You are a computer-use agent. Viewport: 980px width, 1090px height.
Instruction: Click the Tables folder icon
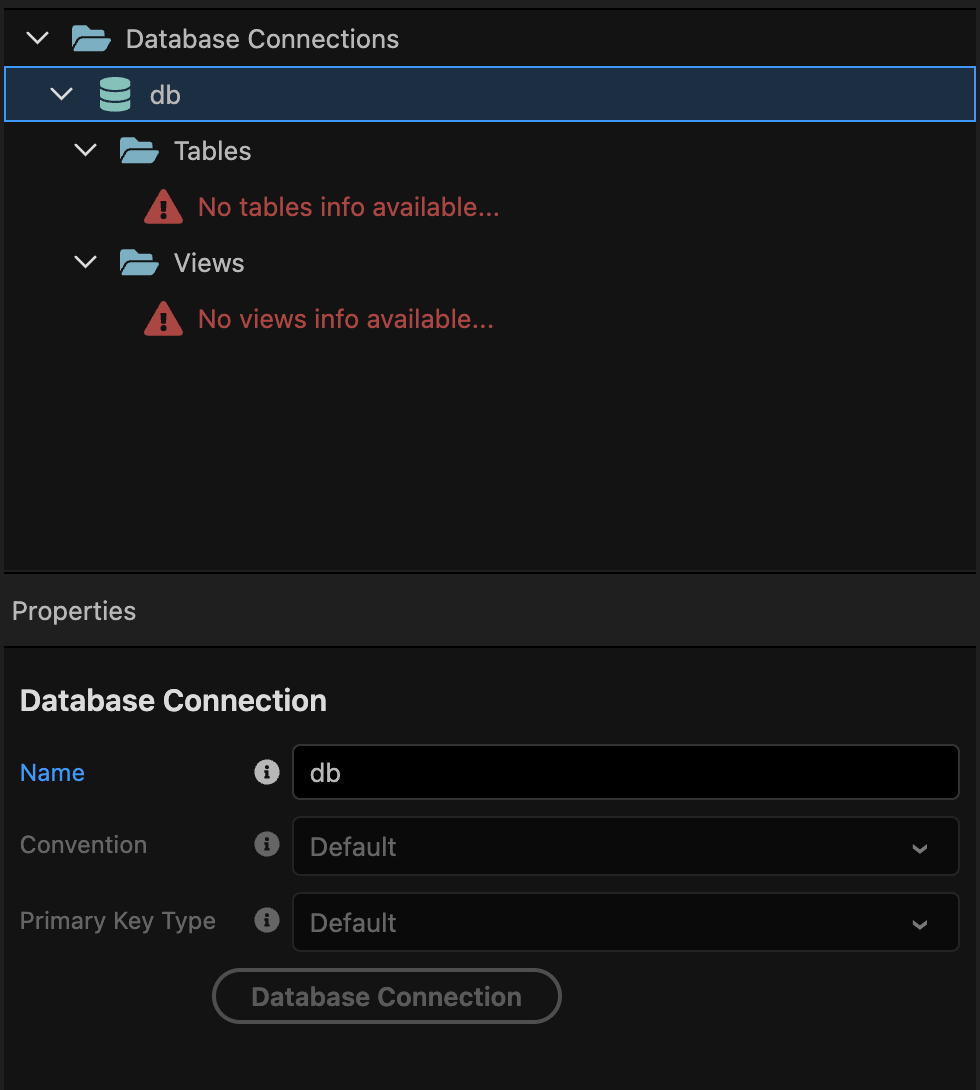coord(139,151)
